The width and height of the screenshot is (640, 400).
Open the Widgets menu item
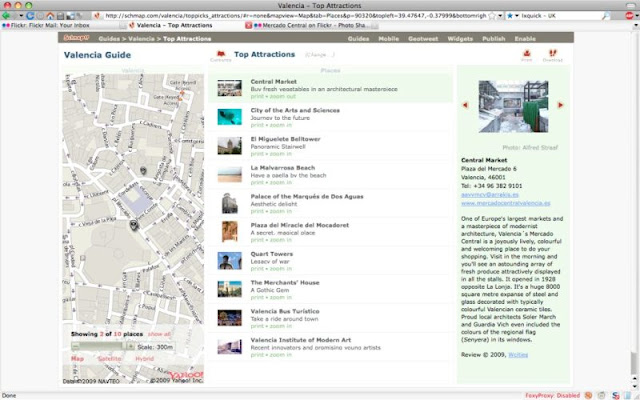(460, 39)
